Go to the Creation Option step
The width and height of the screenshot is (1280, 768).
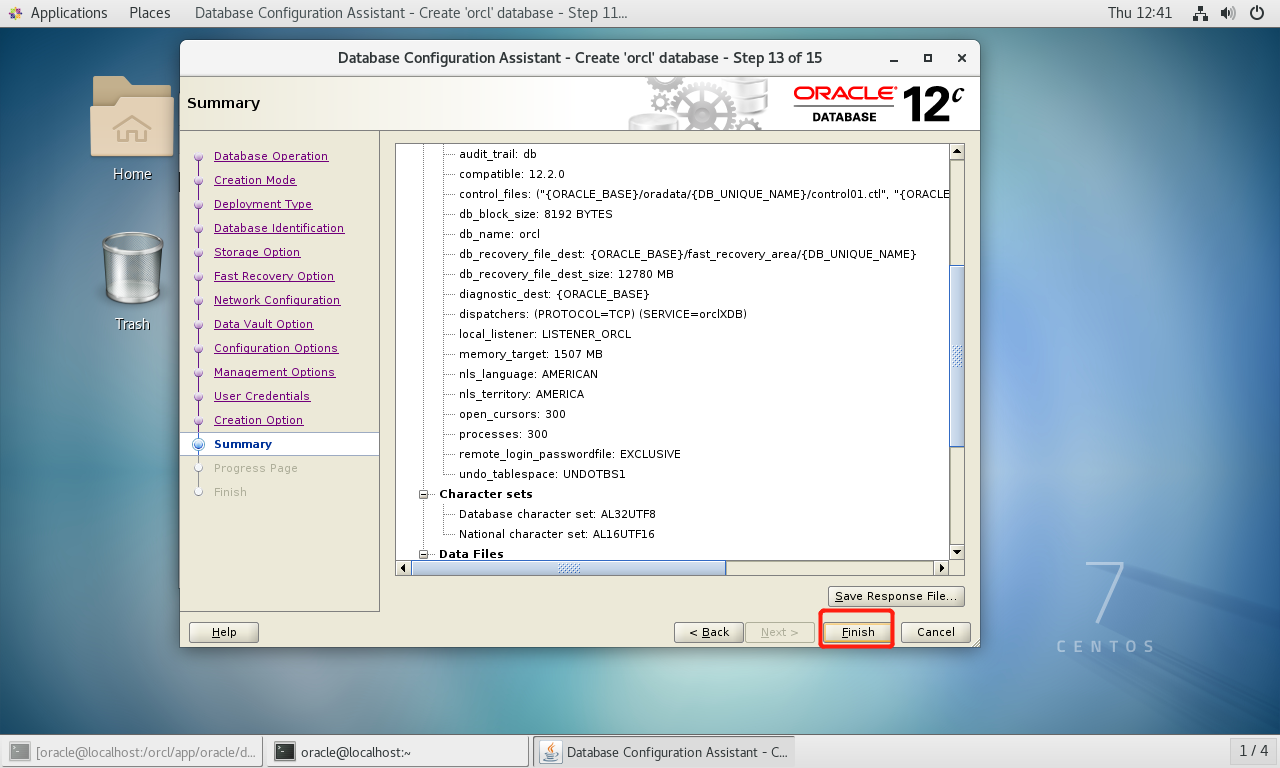click(258, 420)
